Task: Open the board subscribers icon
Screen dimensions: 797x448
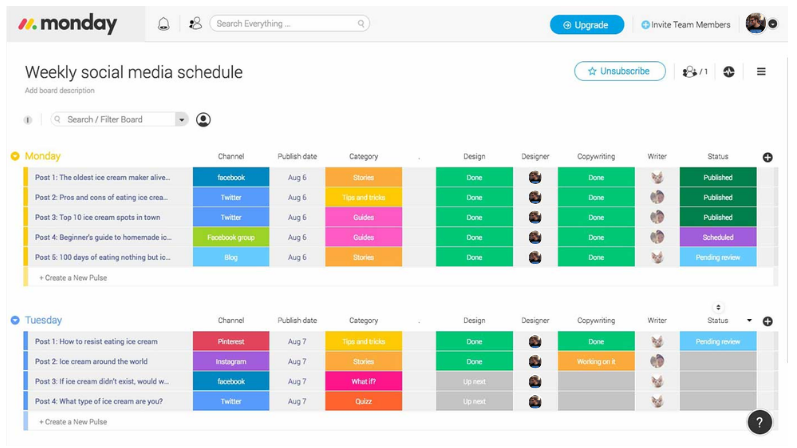Action: pos(694,72)
